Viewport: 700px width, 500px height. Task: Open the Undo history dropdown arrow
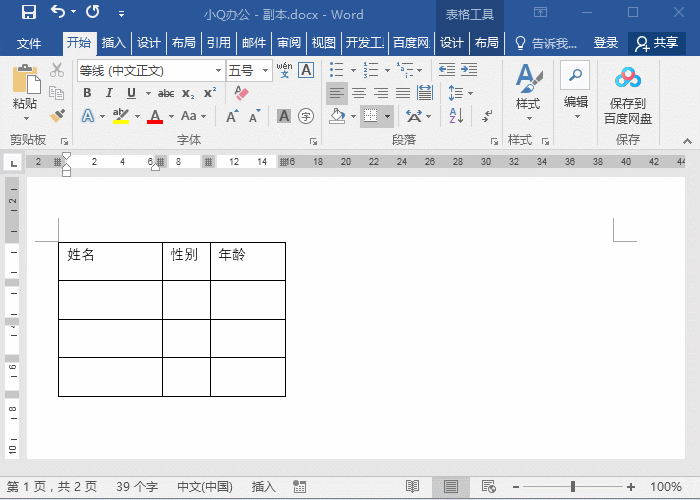coord(74,12)
